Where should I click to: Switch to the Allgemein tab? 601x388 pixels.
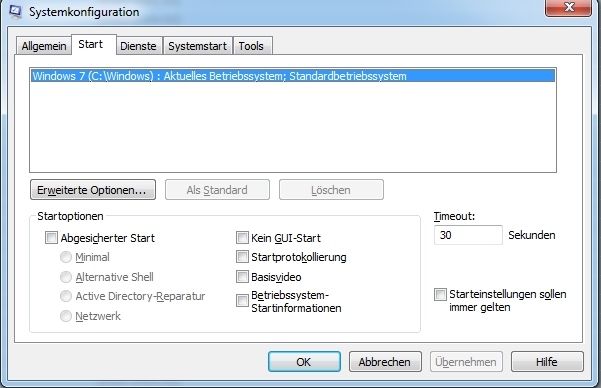[44, 46]
